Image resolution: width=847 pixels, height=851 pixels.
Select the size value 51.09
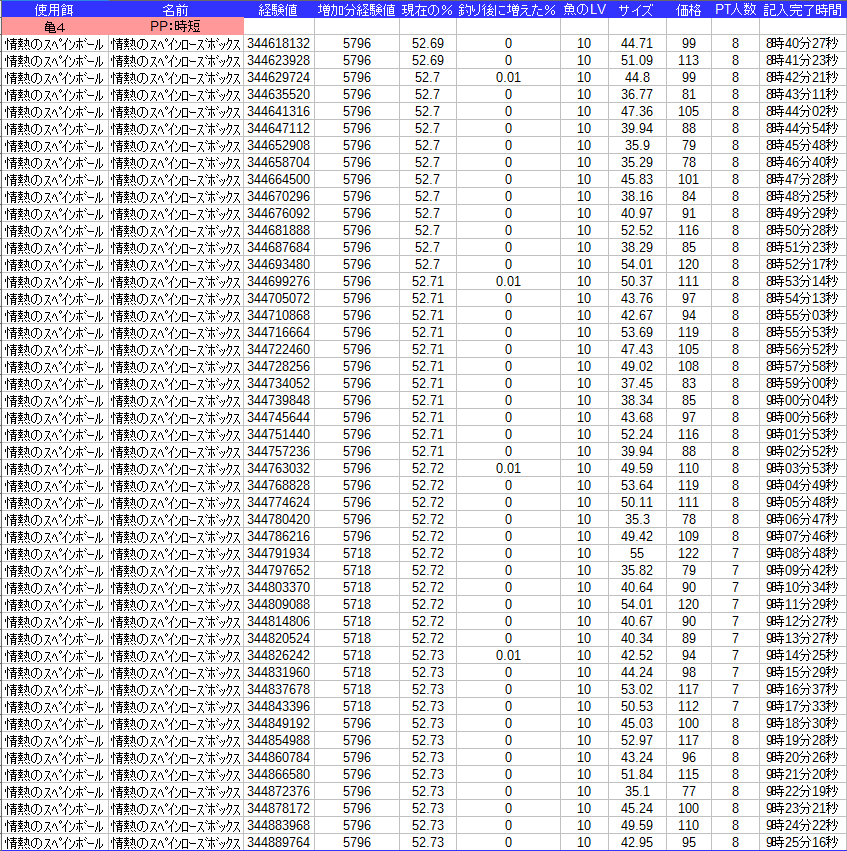point(636,60)
